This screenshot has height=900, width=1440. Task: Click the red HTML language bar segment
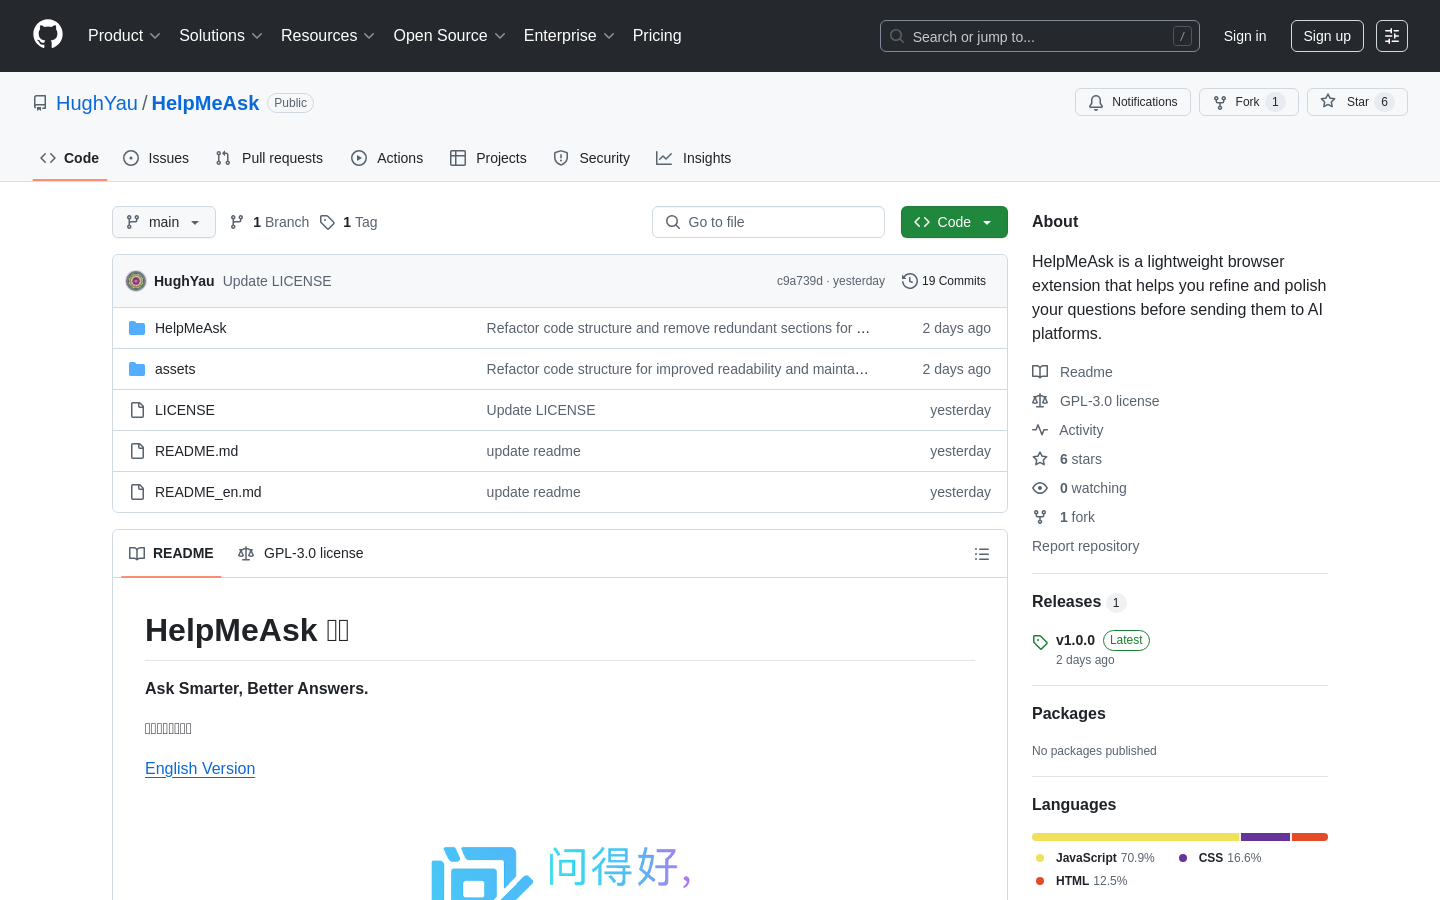(x=1310, y=837)
